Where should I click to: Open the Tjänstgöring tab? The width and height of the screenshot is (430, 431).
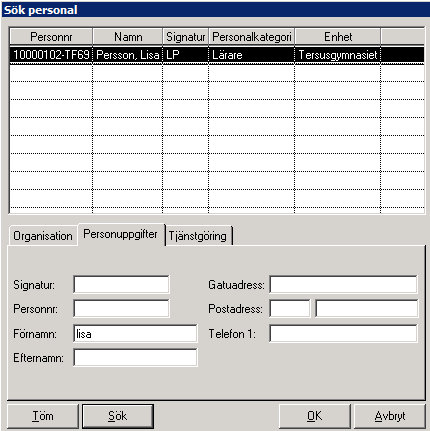click(198, 236)
